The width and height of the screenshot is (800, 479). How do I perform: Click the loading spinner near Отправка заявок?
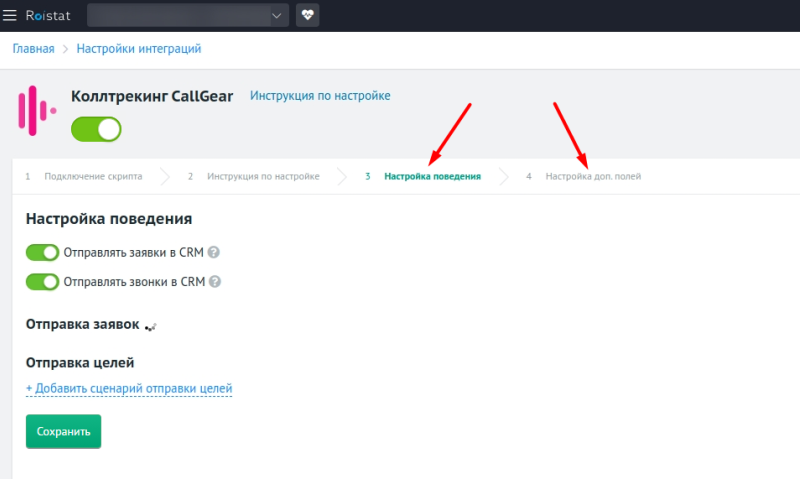click(x=151, y=327)
